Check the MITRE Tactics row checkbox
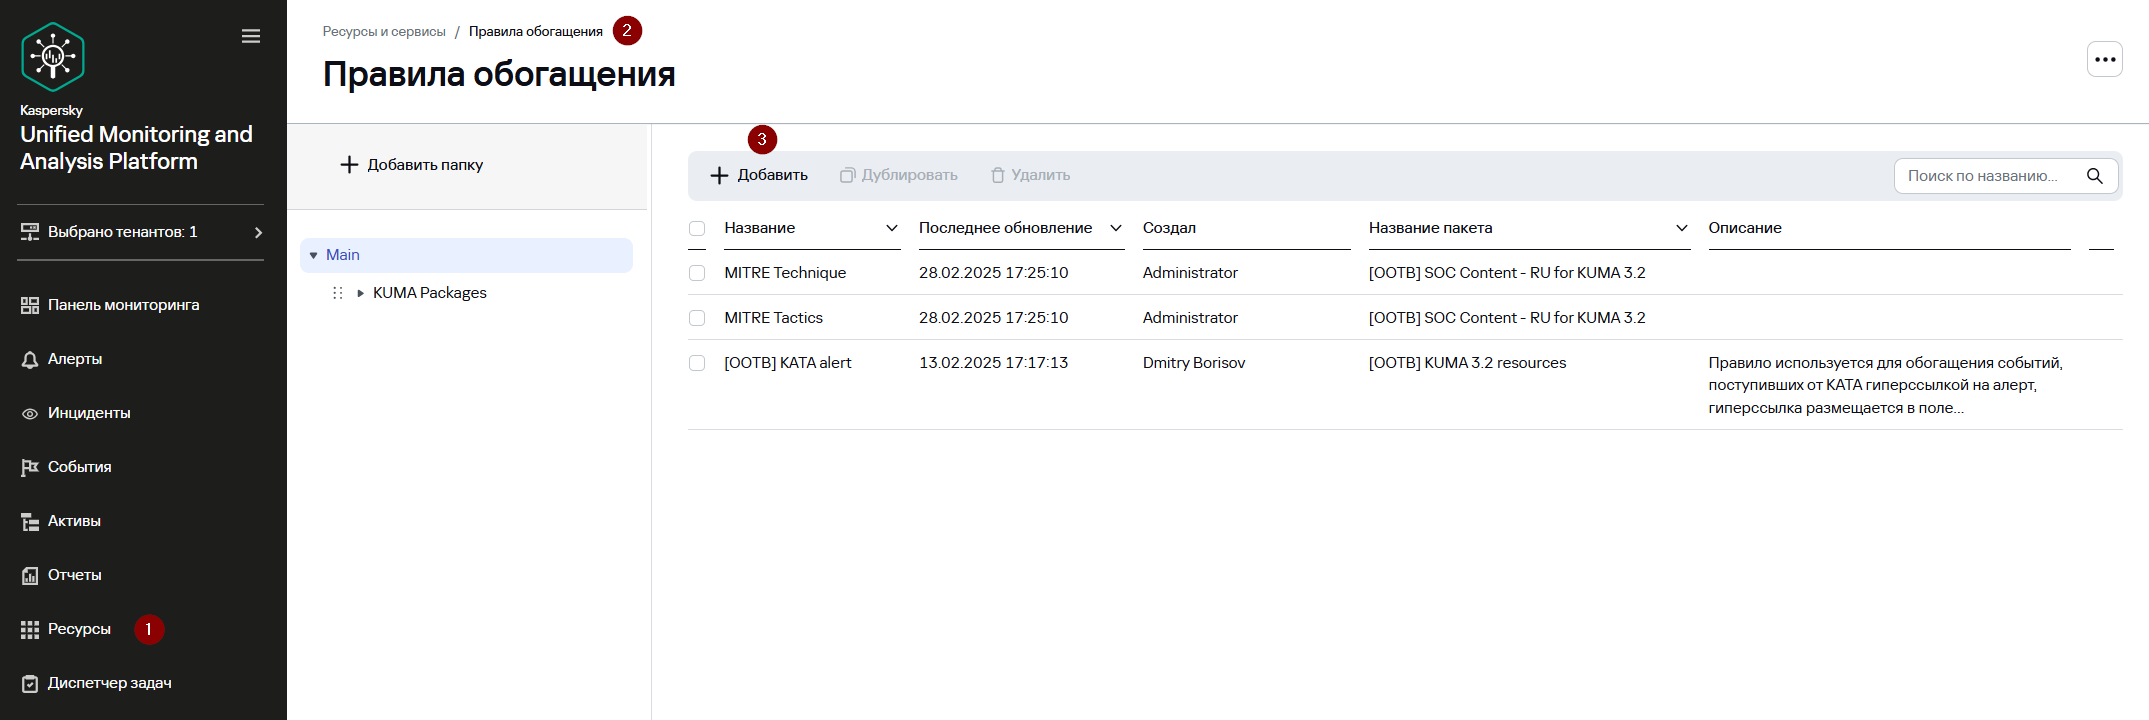The width and height of the screenshot is (2149, 720). [697, 318]
